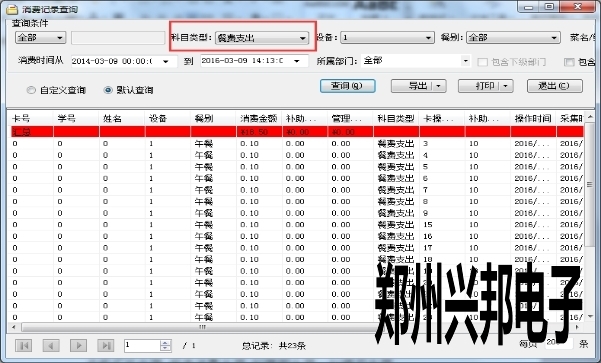
Task: Go to previous page navigation icon
Action: click(x=51, y=345)
